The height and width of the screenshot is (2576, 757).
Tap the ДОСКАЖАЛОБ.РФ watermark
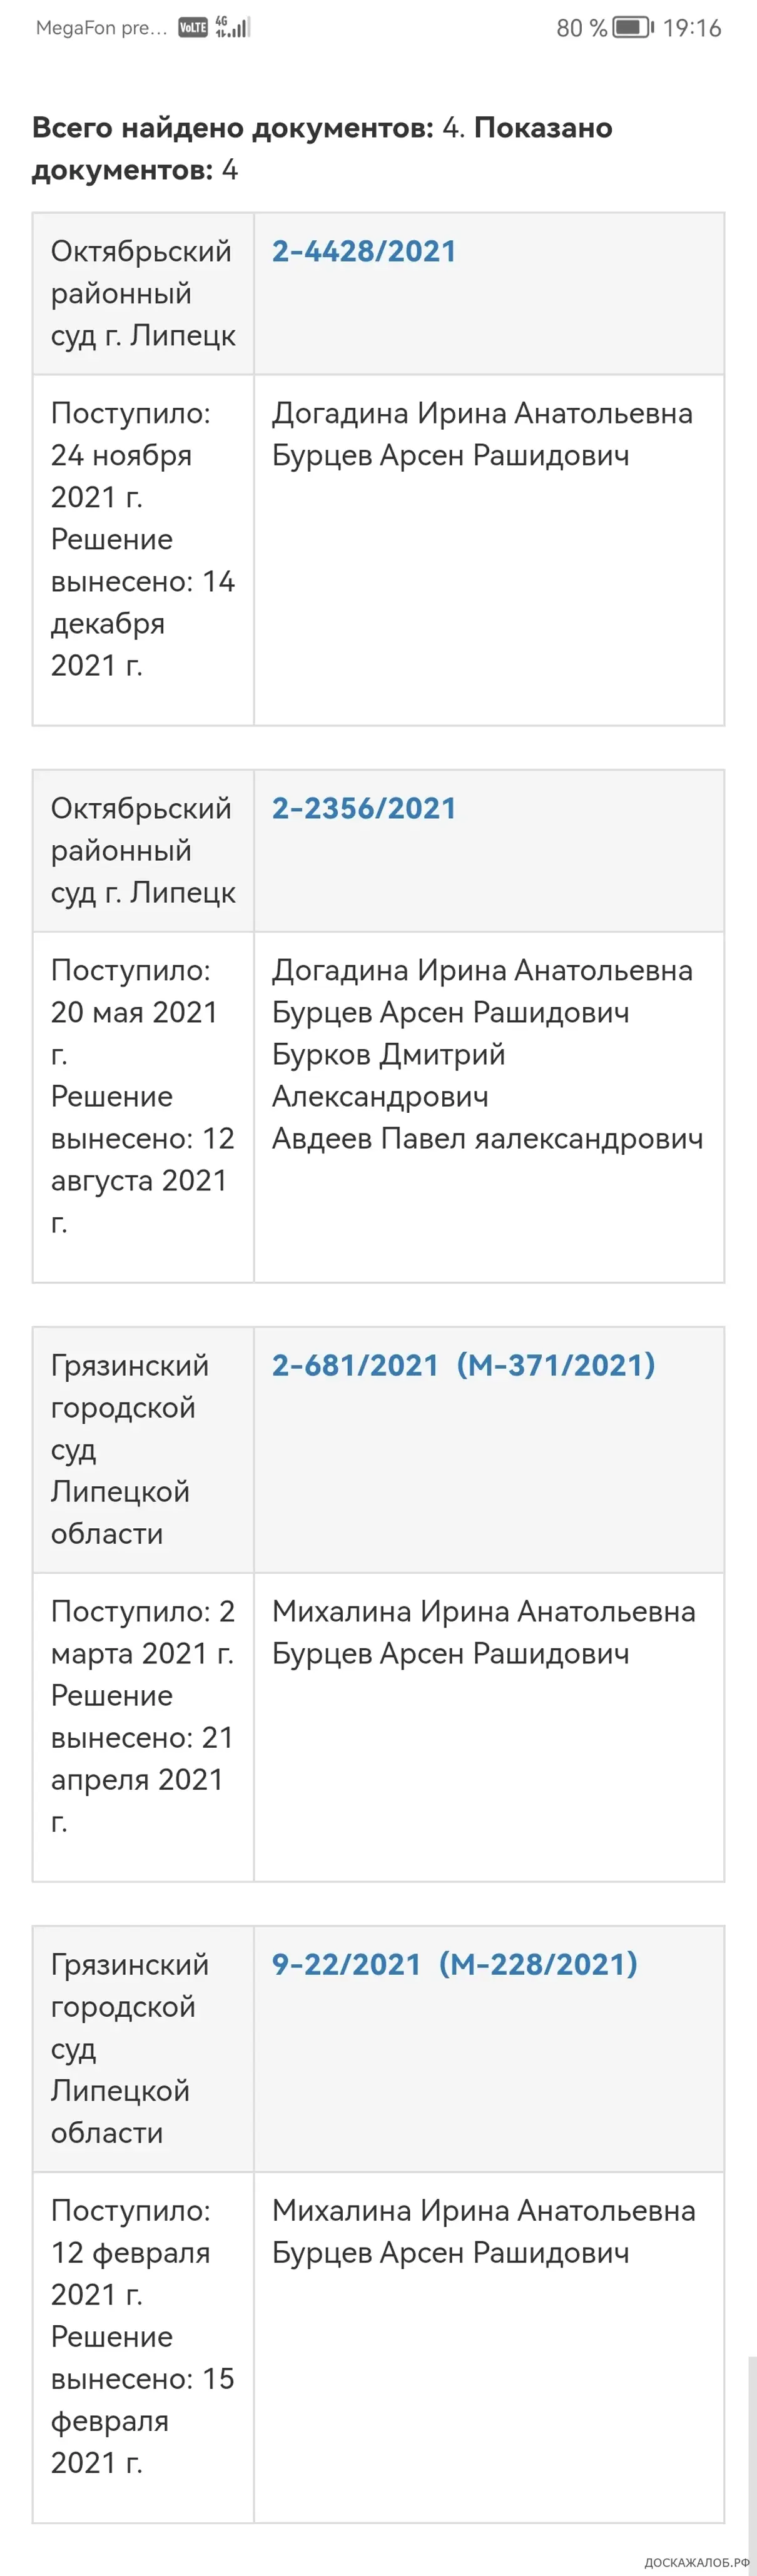coord(696,2562)
